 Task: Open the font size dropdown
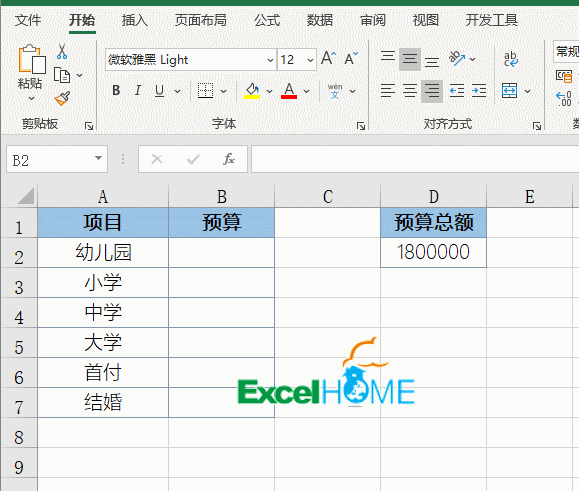(311, 60)
